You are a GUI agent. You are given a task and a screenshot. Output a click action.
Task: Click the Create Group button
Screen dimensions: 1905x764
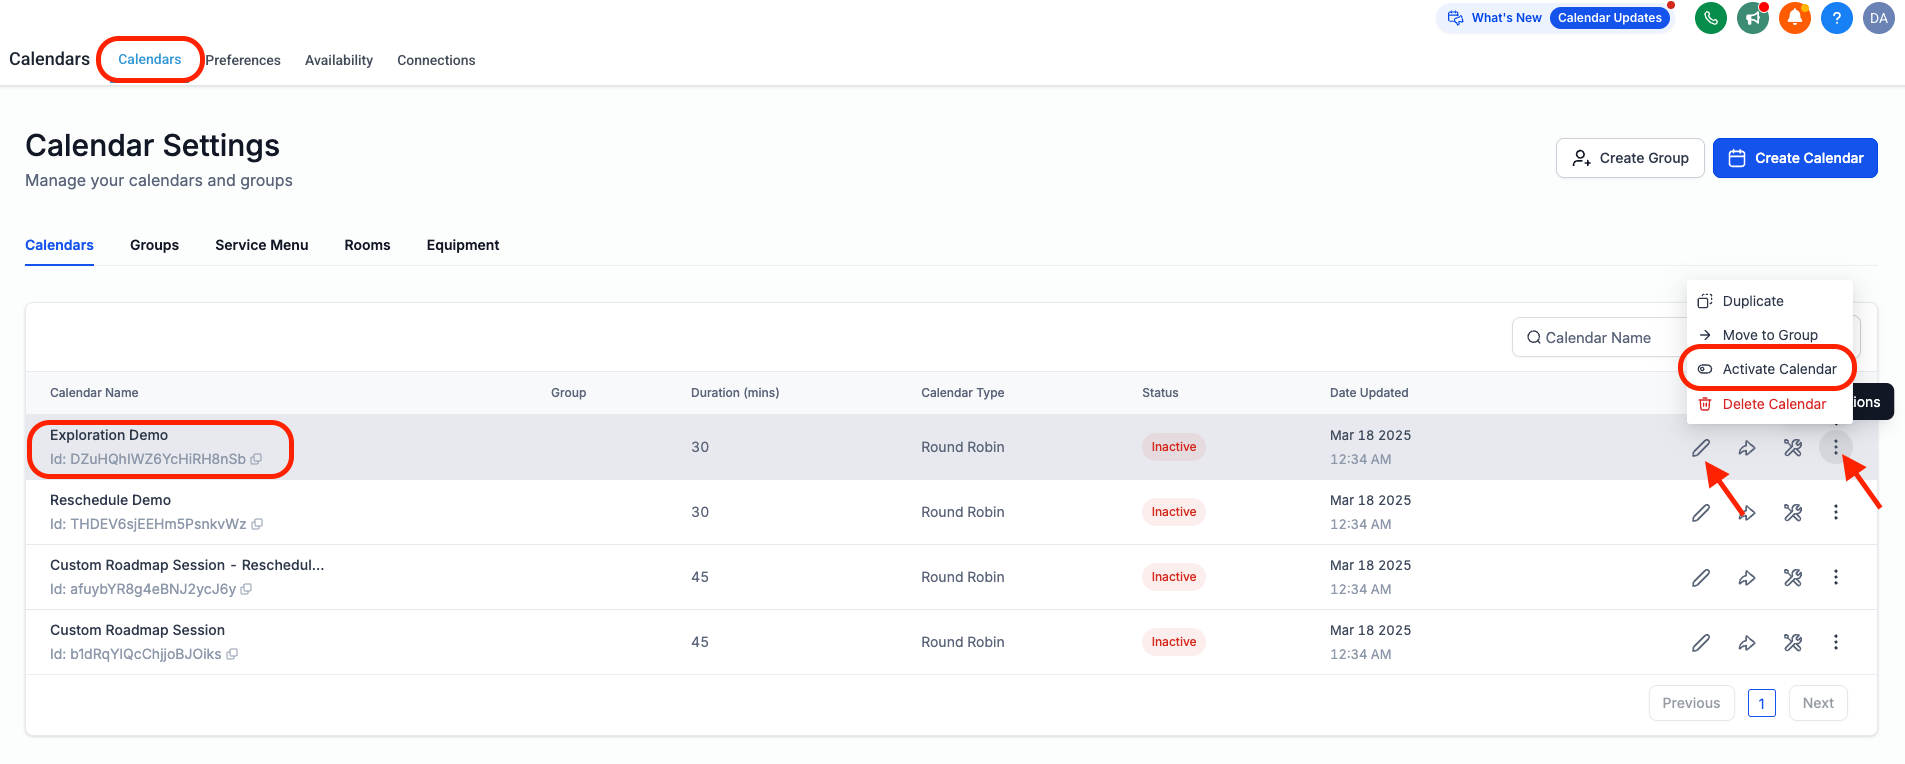(x=1629, y=158)
